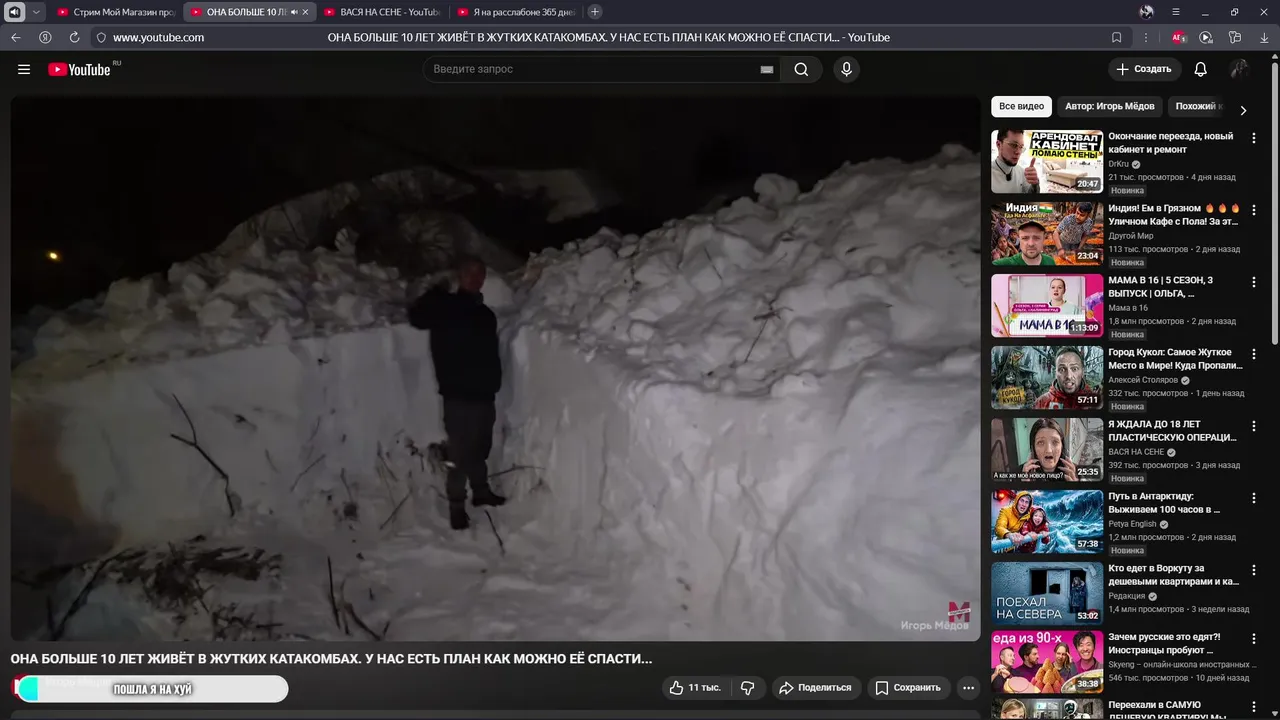The height and width of the screenshot is (720, 1280).
Task: View site security shield info
Action: (x=101, y=37)
